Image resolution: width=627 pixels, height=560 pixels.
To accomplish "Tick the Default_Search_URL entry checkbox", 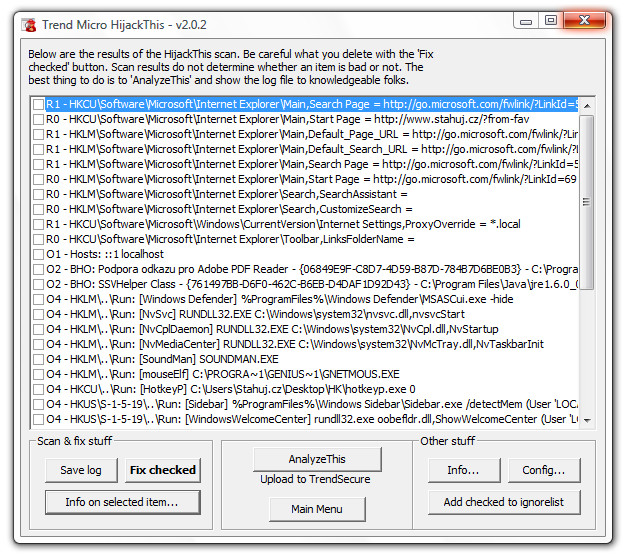I will (x=38, y=149).
